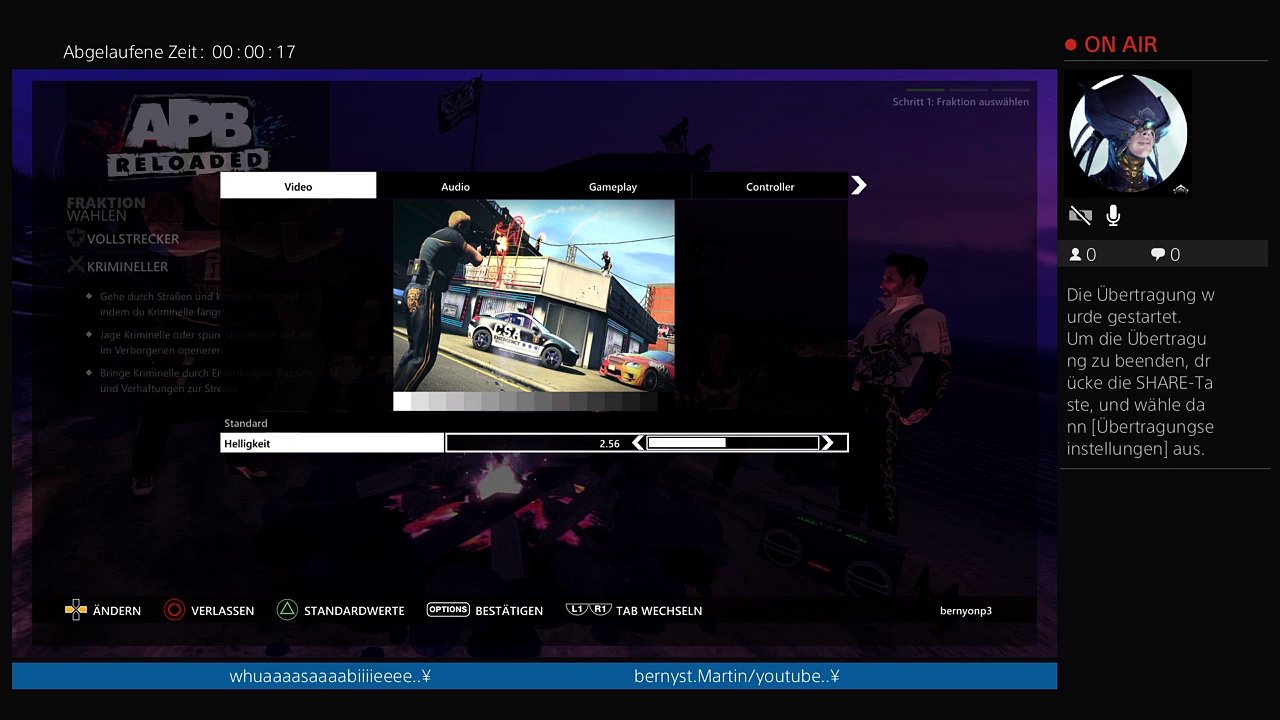Image resolution: width=1280 pixels, height=720 pixels.
Task: Click the L1 R1 tab switch icon
Action: (588, 609)
